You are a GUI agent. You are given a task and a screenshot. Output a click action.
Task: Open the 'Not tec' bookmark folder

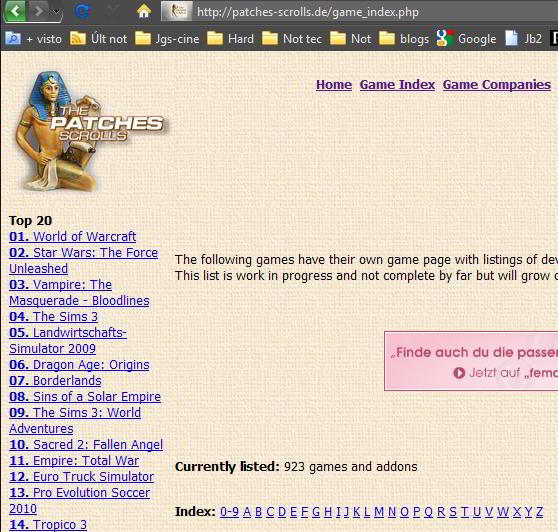pos(292,38)
